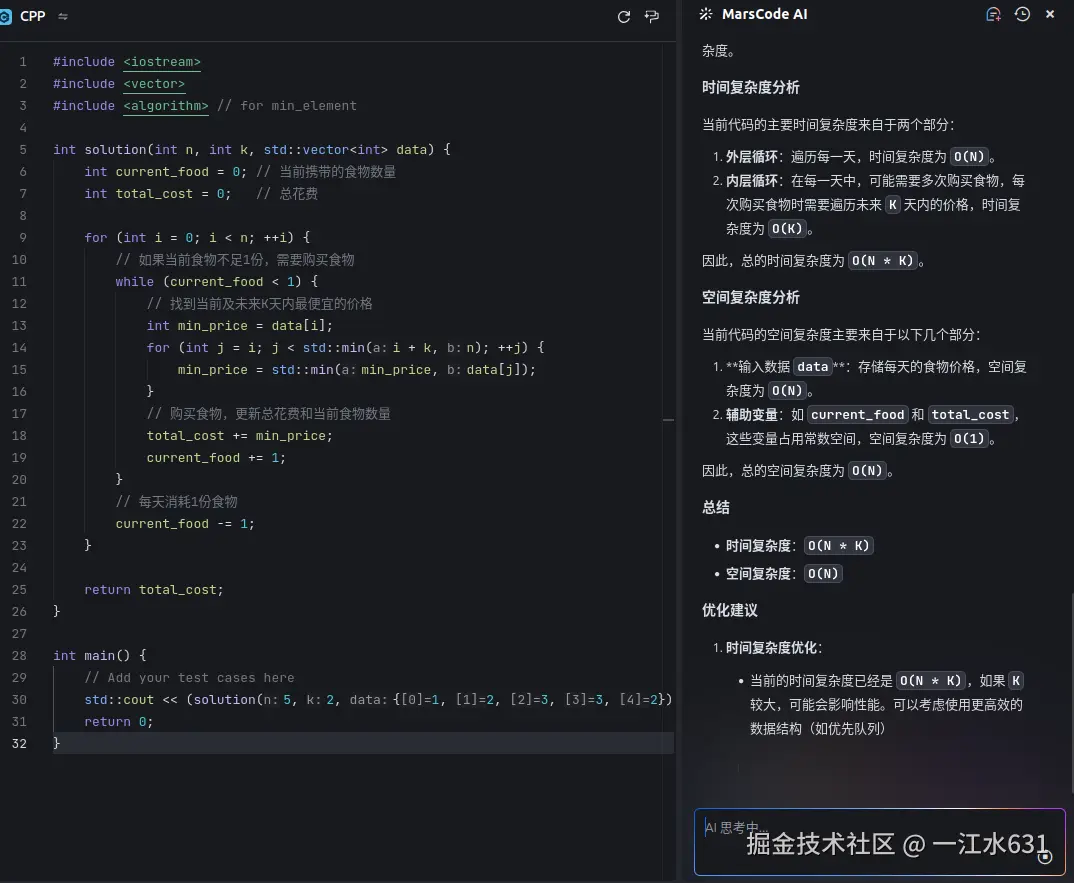
Task: Click line number 5 in gutter
Action: click(23, 149)
